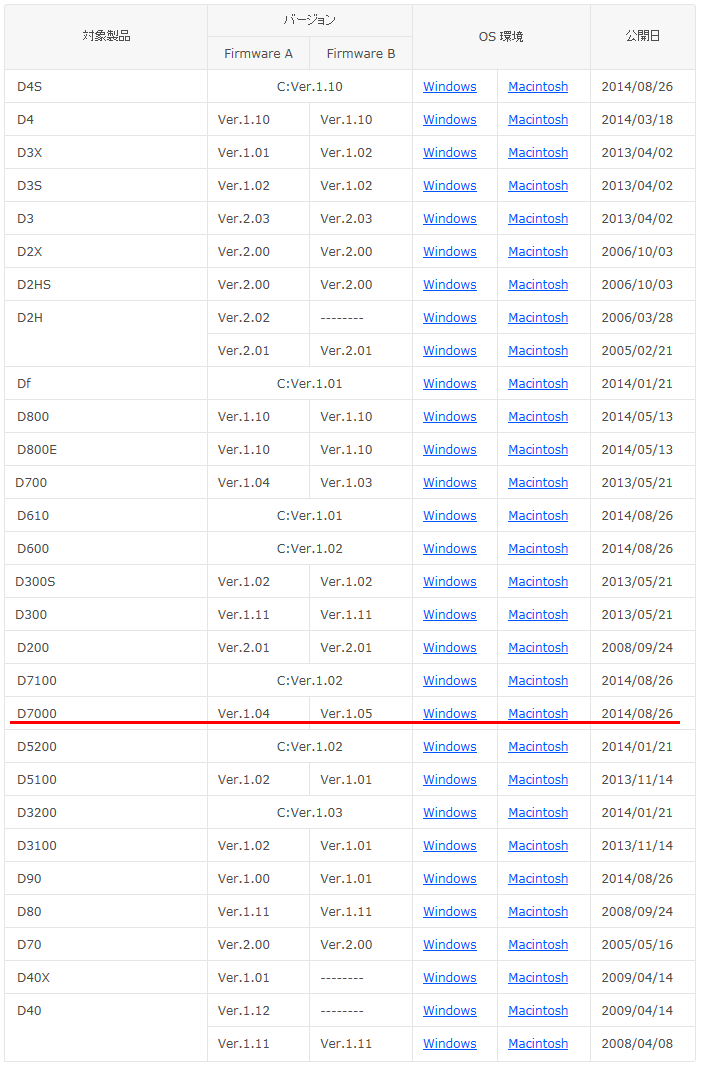Select the Windows link for D90
The height and width of the screenshot is (1067, 701).
click(449, 879)
